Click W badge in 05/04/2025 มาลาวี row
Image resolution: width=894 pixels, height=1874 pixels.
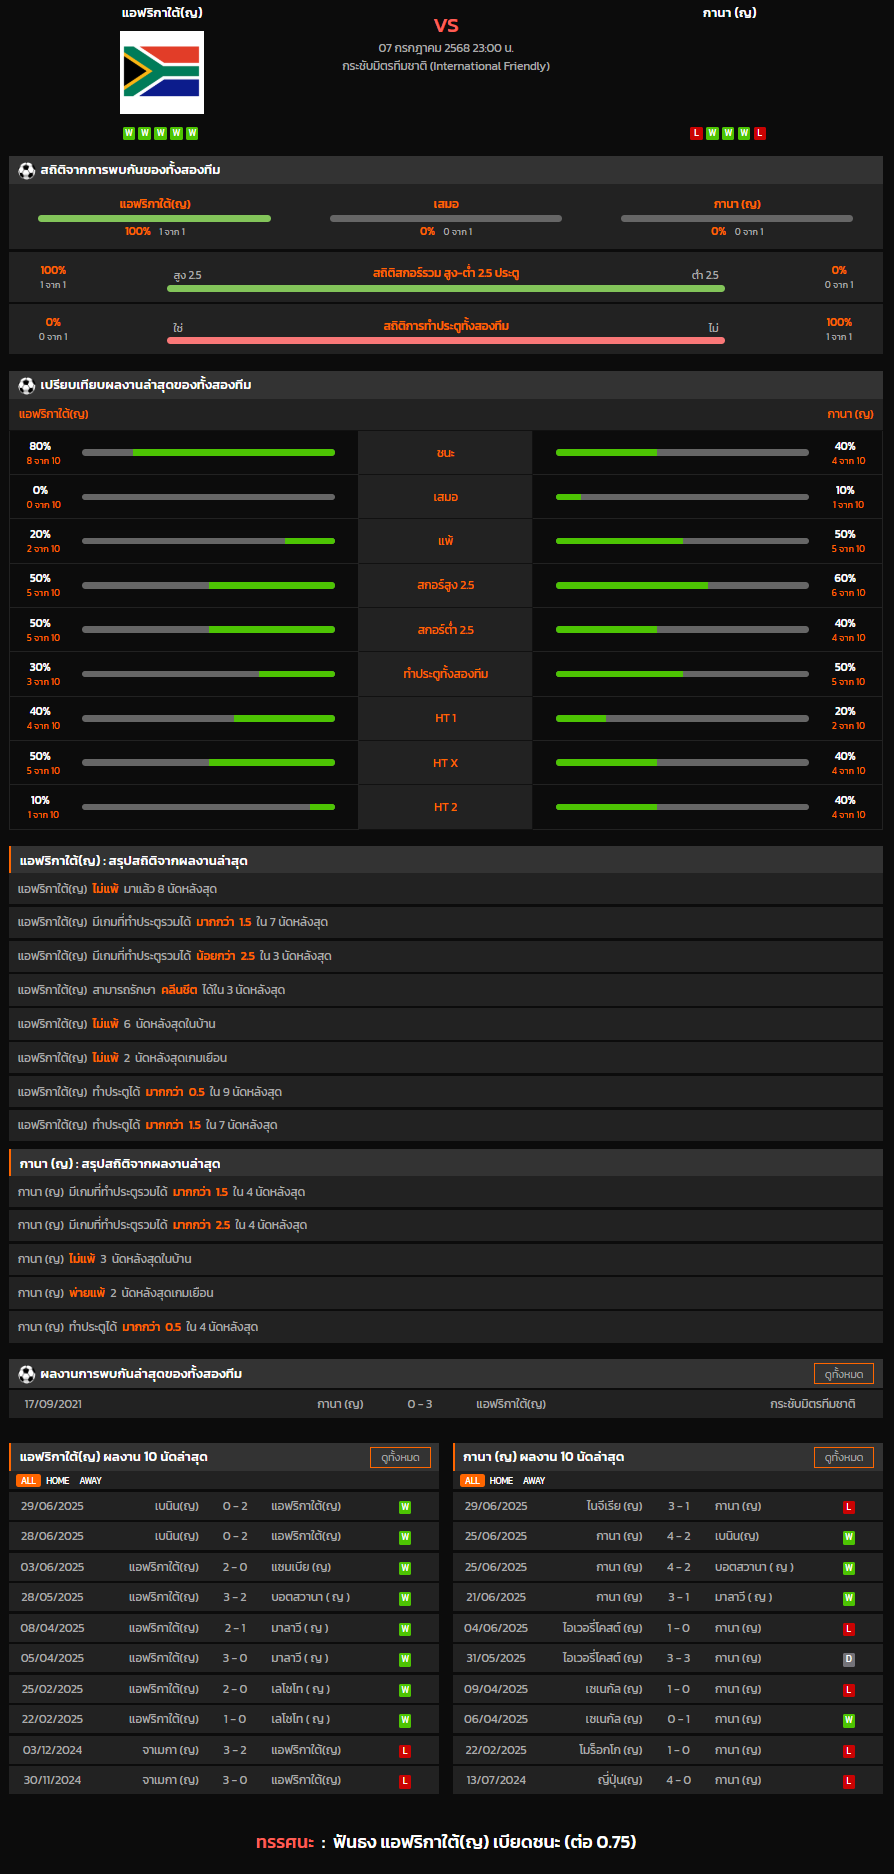tap(405, 1659)
